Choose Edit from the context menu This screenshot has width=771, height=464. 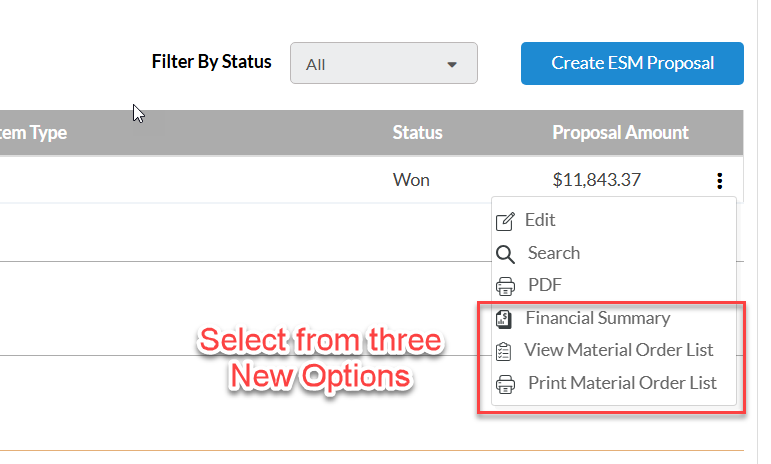click(540, 220)
